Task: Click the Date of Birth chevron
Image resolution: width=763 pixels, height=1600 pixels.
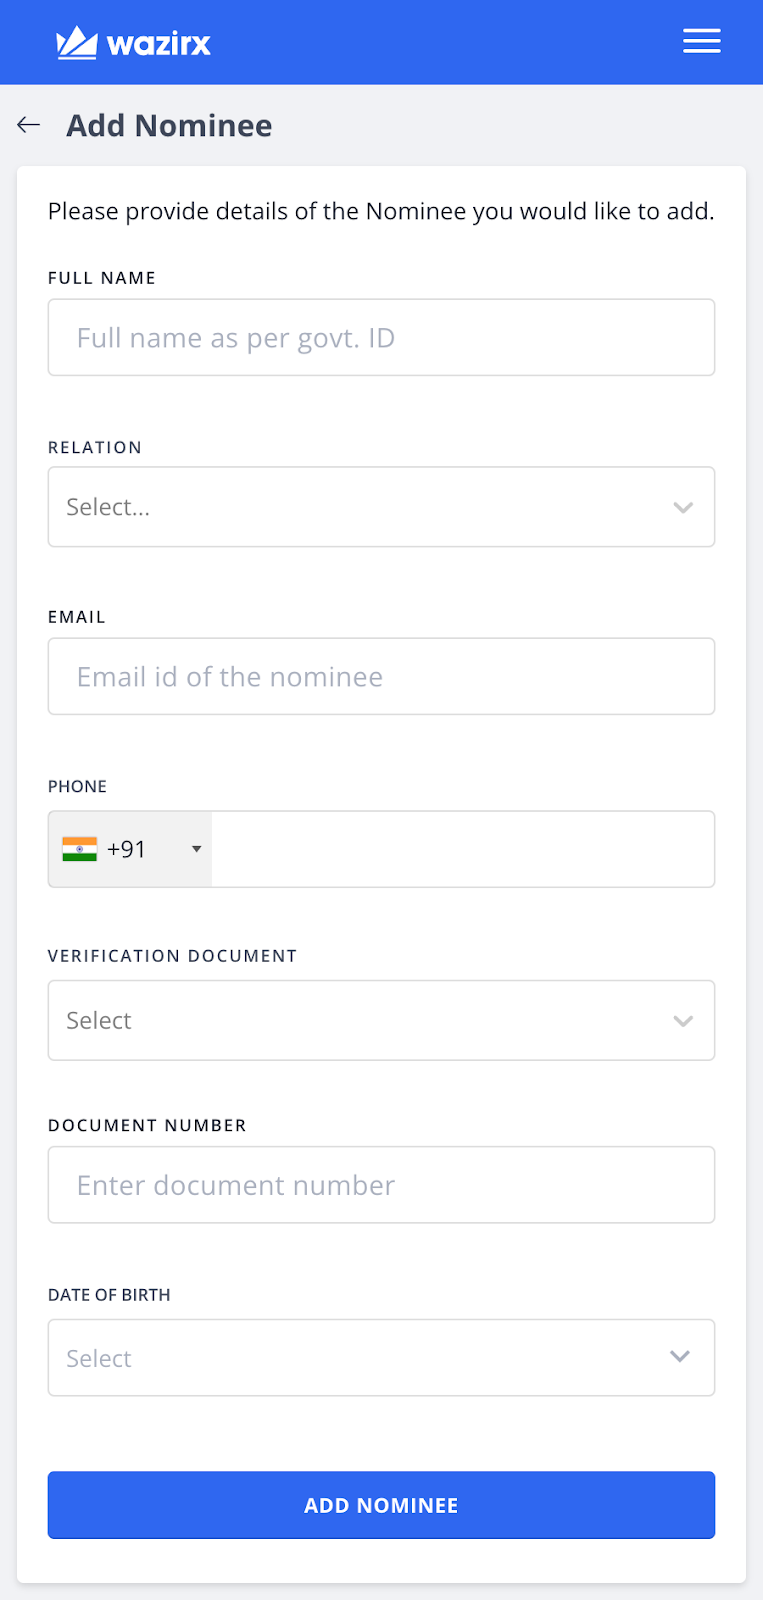Action: 680,1357
